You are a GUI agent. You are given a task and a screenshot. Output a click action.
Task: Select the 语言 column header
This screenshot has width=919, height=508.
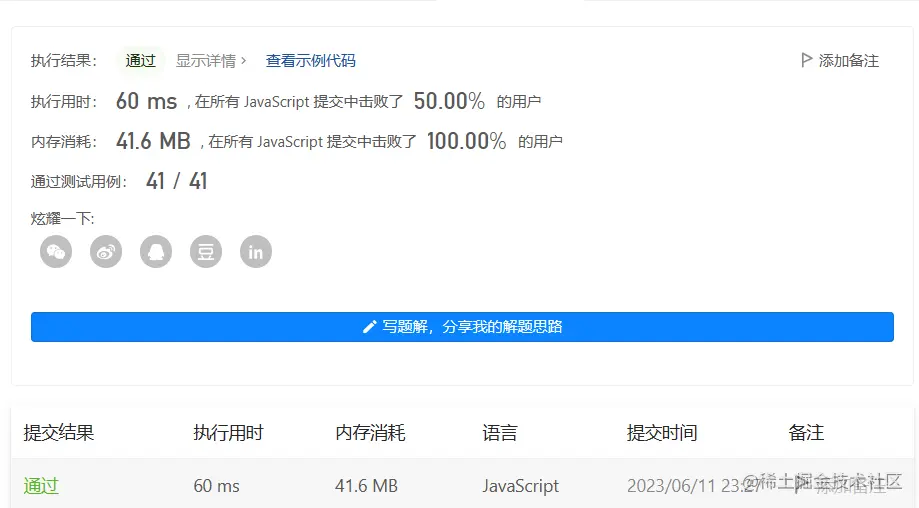[500, 433]
